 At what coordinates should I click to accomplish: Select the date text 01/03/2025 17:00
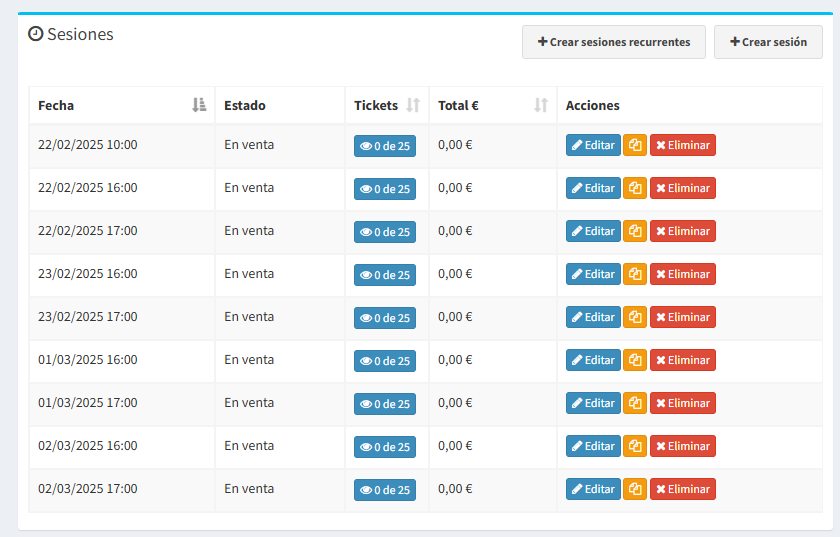88,402
